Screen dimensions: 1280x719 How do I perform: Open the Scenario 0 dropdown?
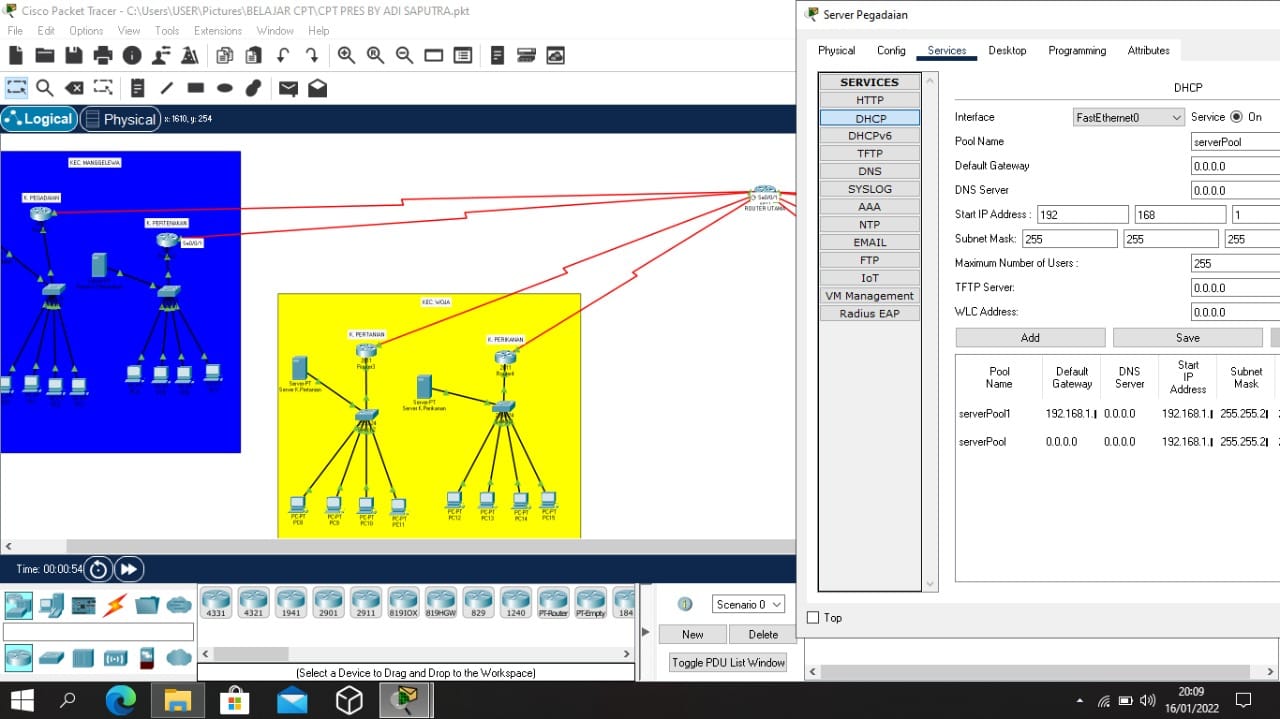pos(748,604)
